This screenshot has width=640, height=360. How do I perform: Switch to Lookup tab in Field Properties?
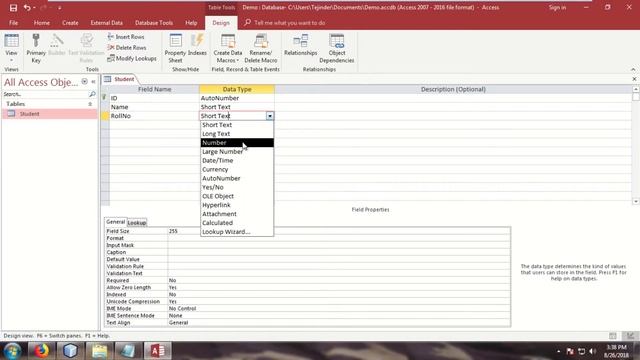137,223
